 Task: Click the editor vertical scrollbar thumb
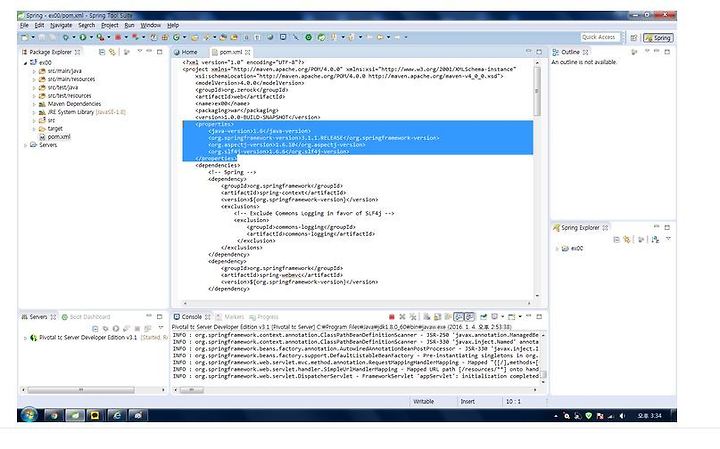click(537, 91)
